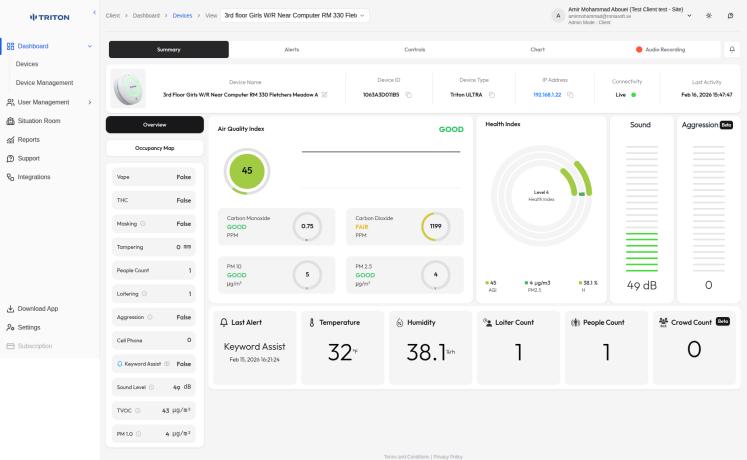Switch to the Occupancy Map view

(155, 148)
